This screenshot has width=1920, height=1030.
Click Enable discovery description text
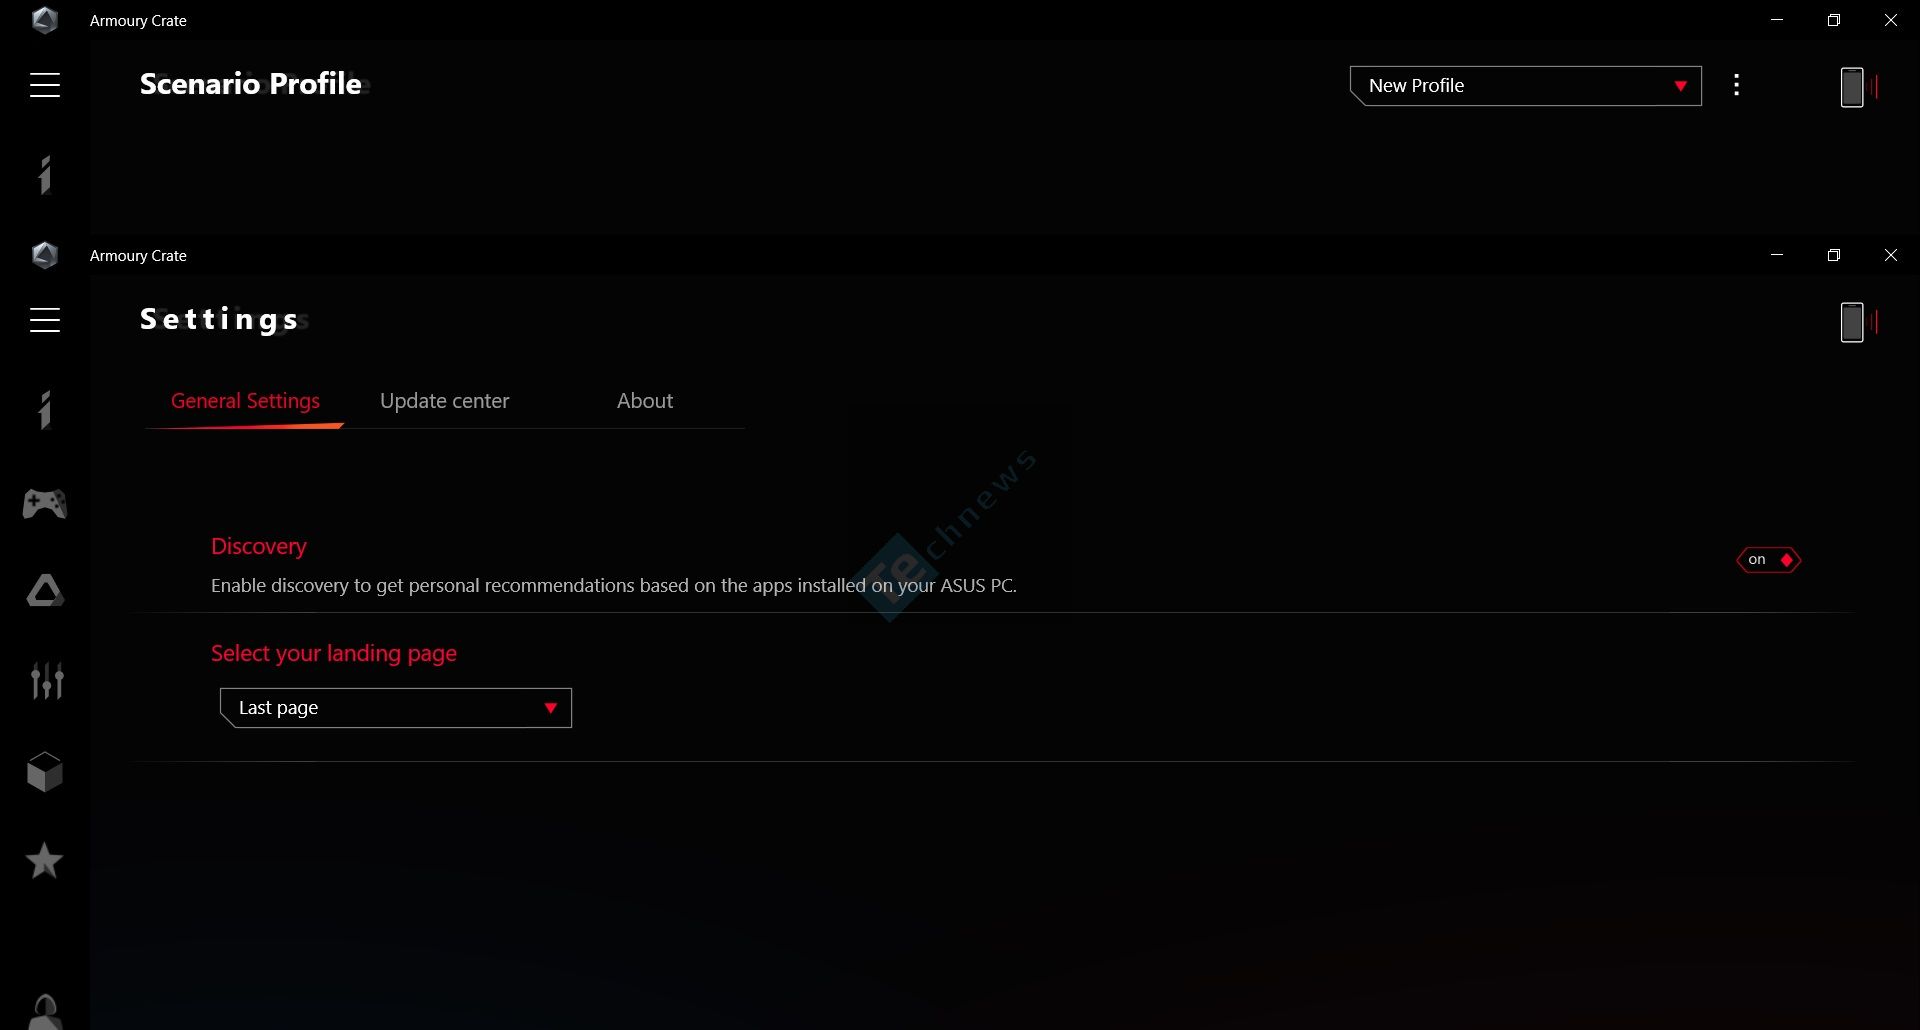(x=614, y=586)
